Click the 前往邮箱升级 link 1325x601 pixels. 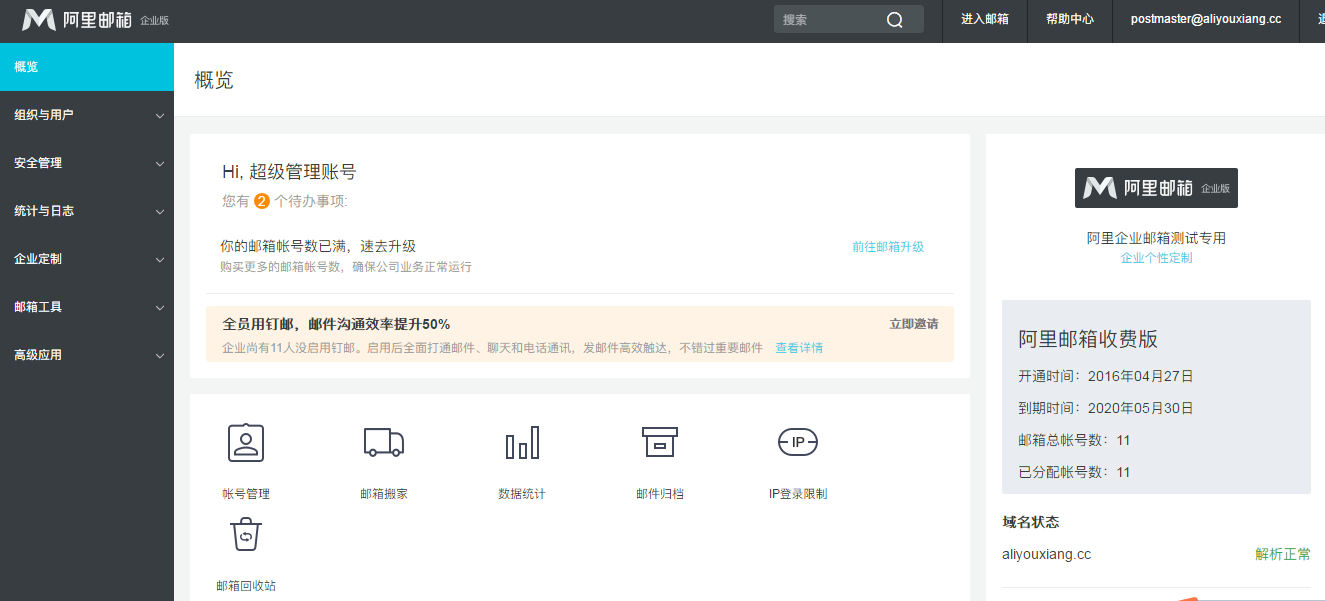pyautogui.click(x=887, y=247)
